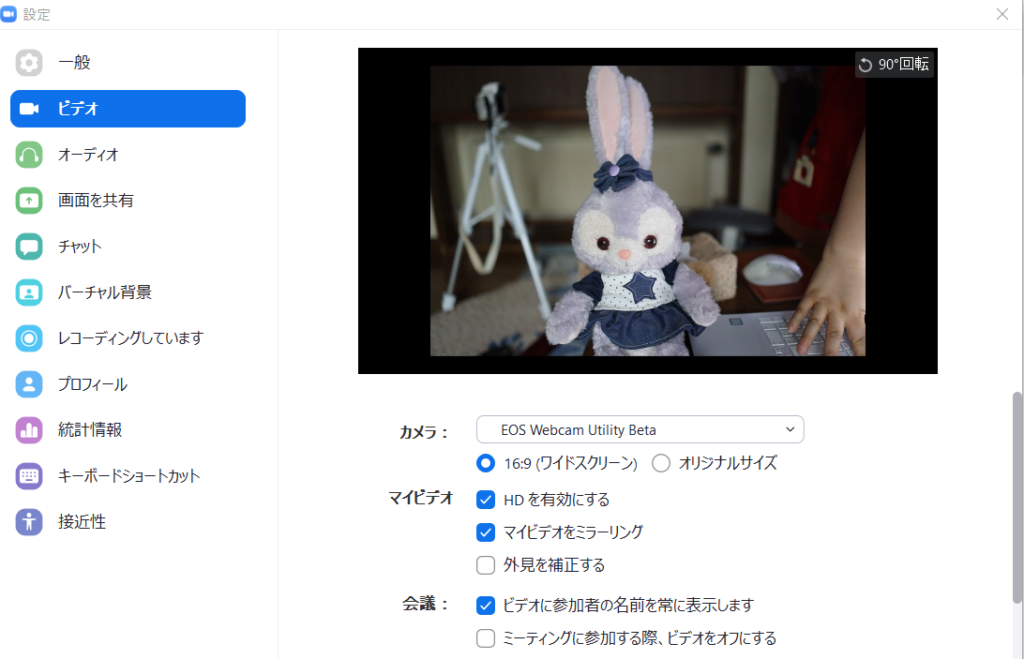Click the Share Screen green arrow icon
This screenshot has width=1024, height=659.
click(x=29, y=201)
